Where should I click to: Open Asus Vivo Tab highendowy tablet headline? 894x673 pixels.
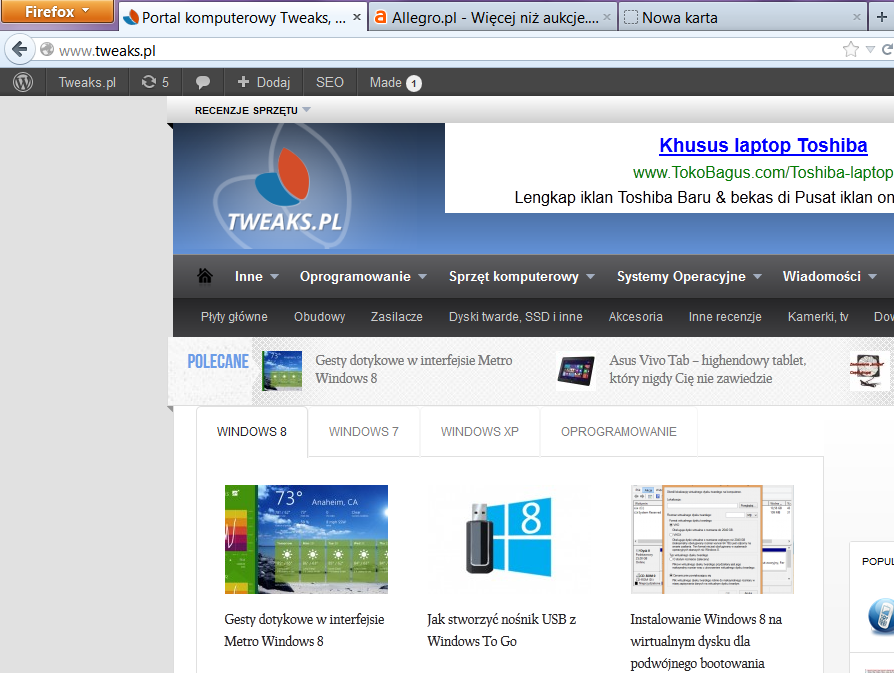pyautogui.click(x=708, y=369)
